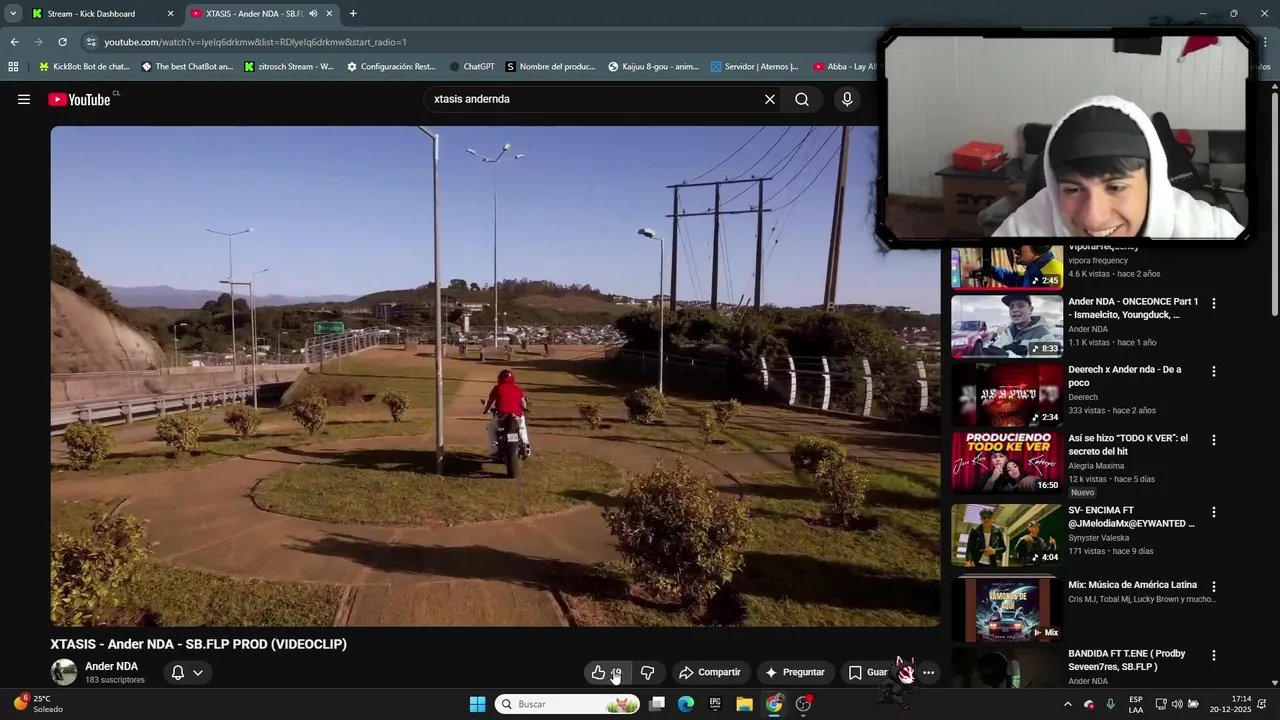The image size is (1280, 720).
Task: Open a new browser tab
Action: pos(353,14)
